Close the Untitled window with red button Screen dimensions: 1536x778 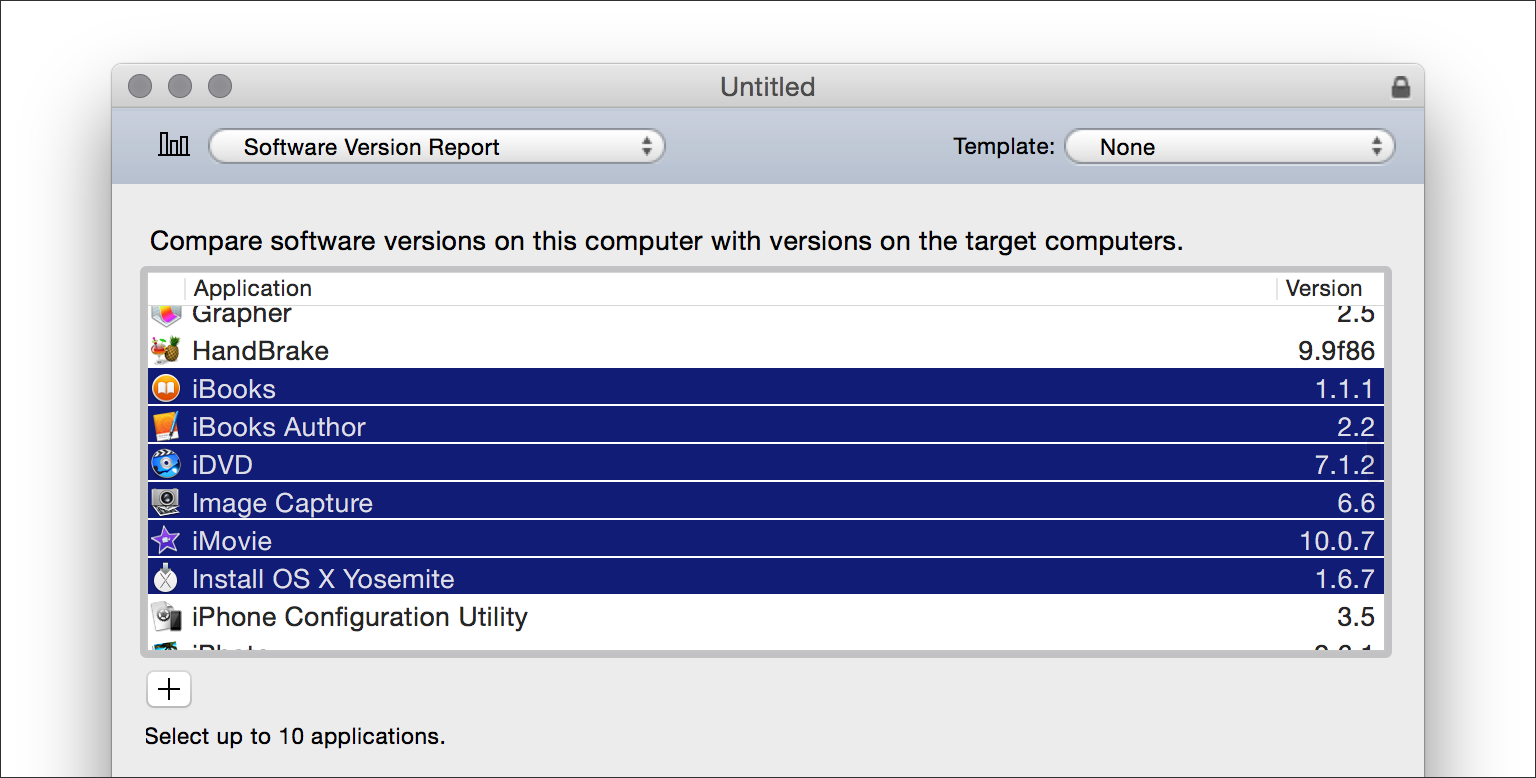(140, 87)
